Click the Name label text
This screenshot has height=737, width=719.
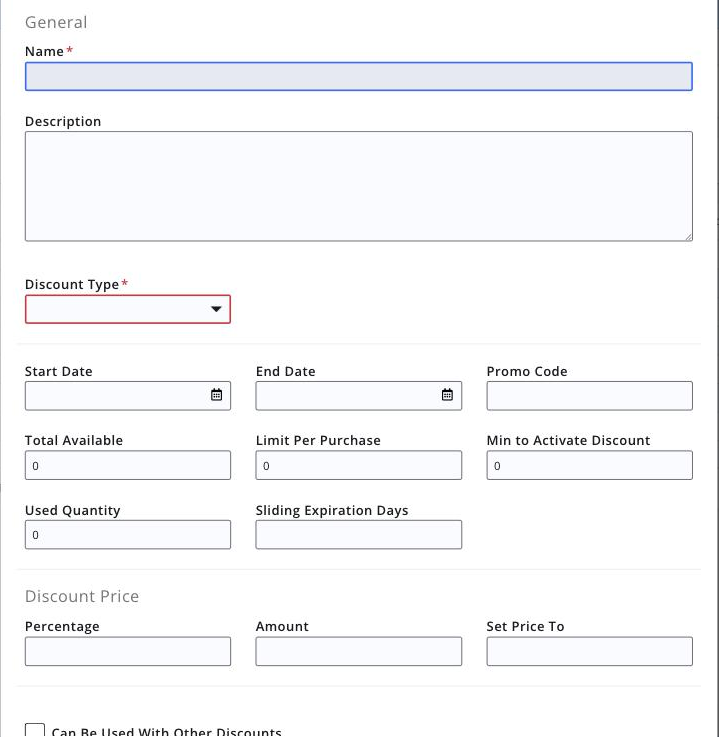[x=44, y=51]
